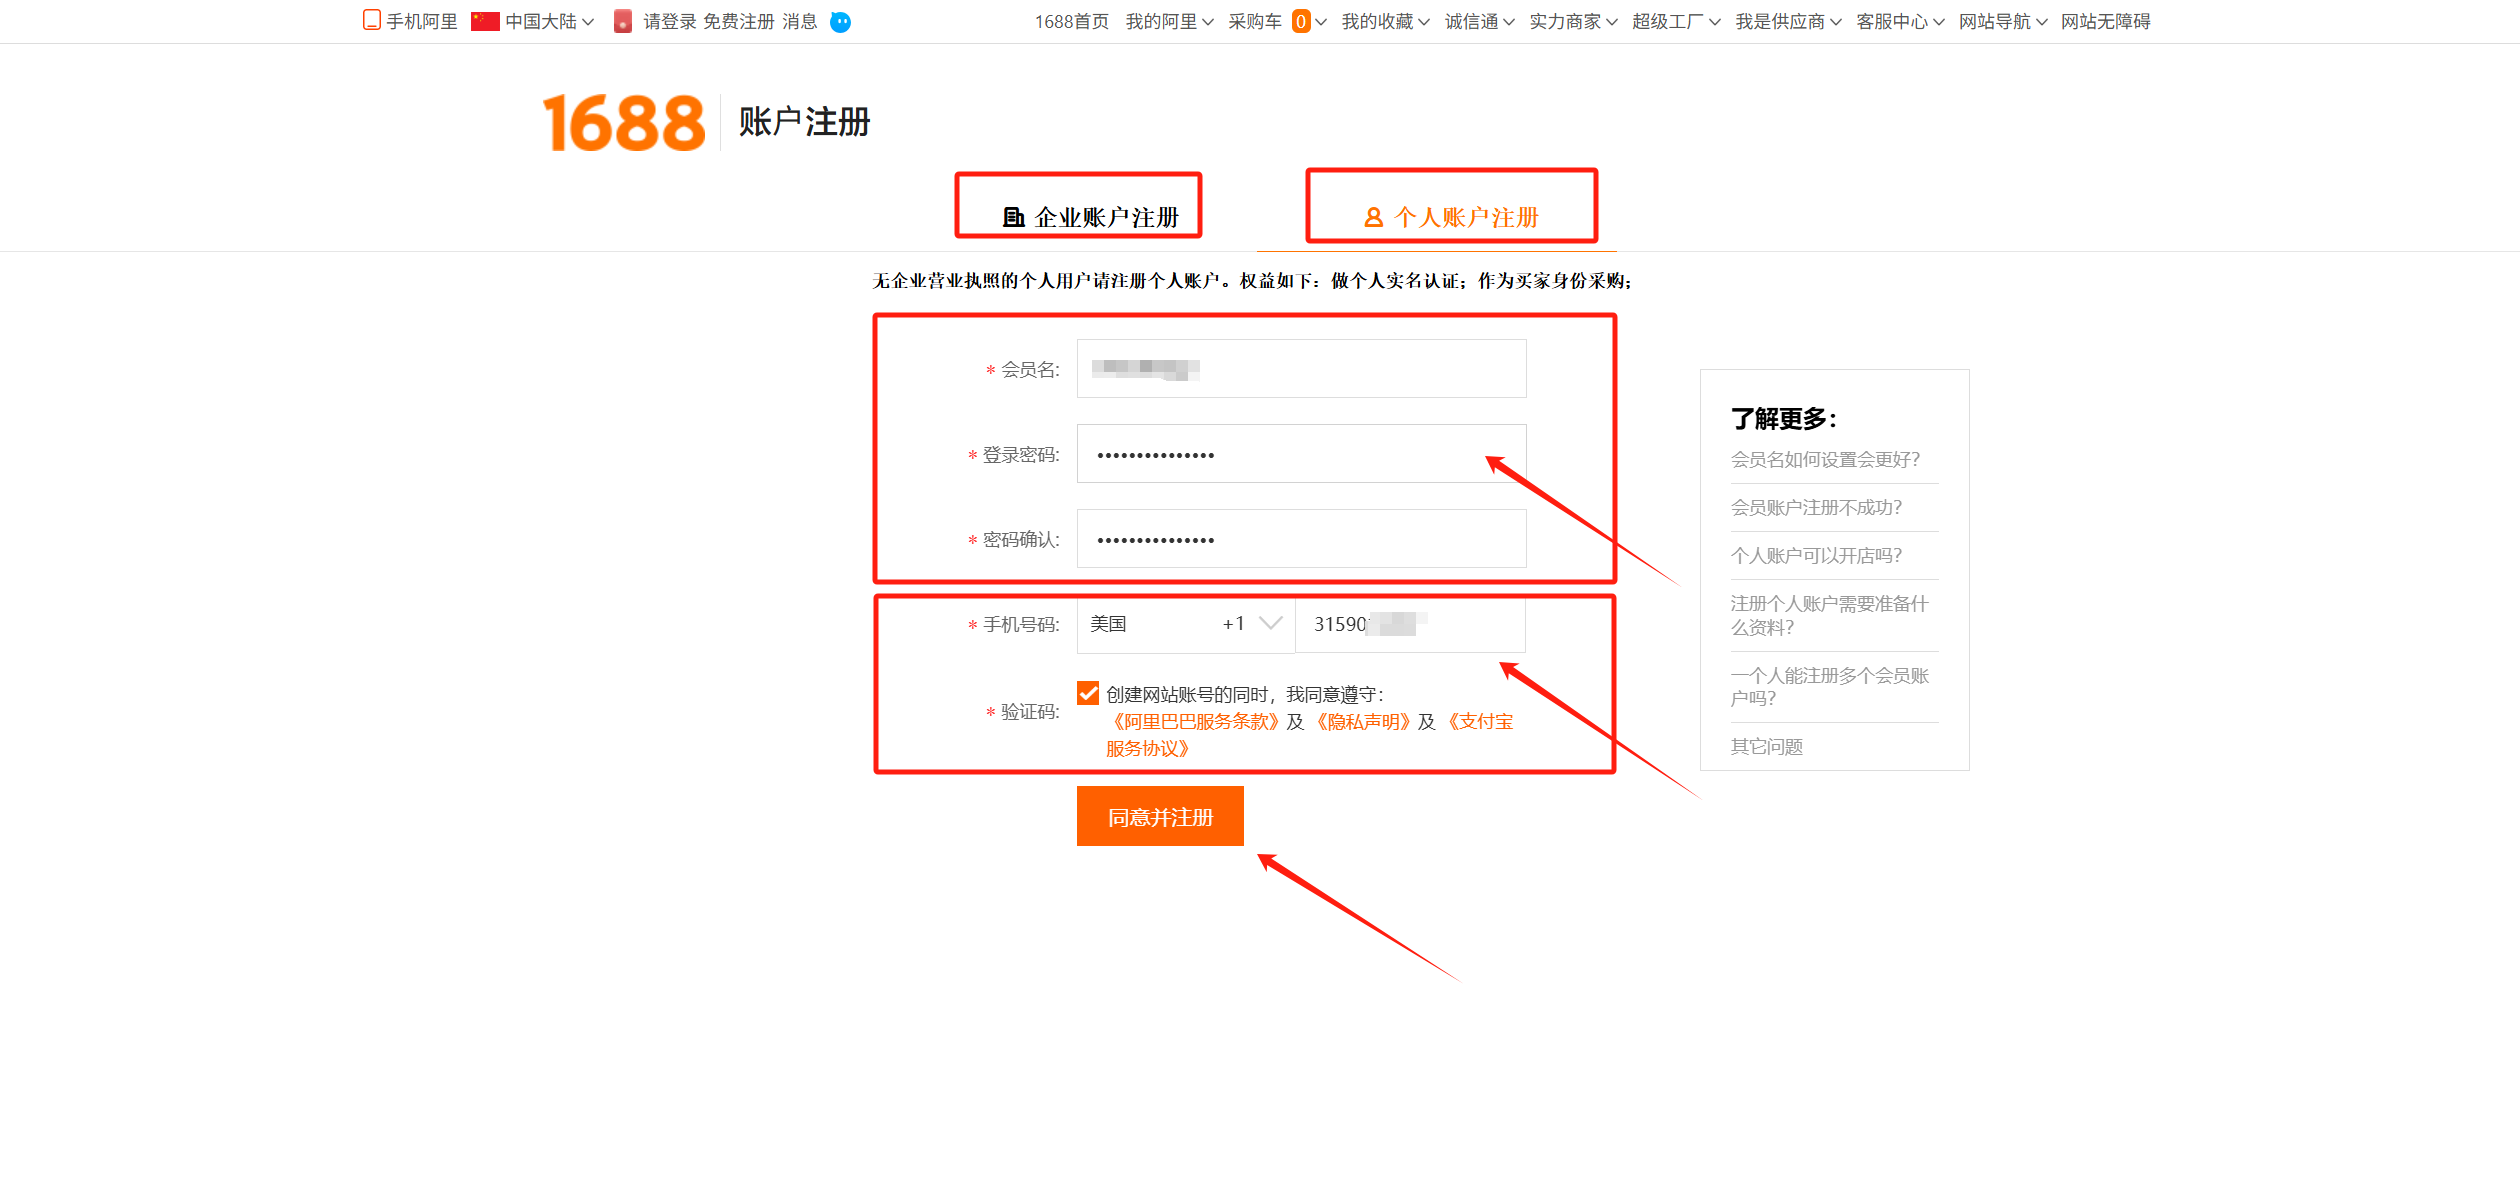Screen dimensions: 2520x1179
Task: Click the 1688 orange logo
Action: click(624, 123)
